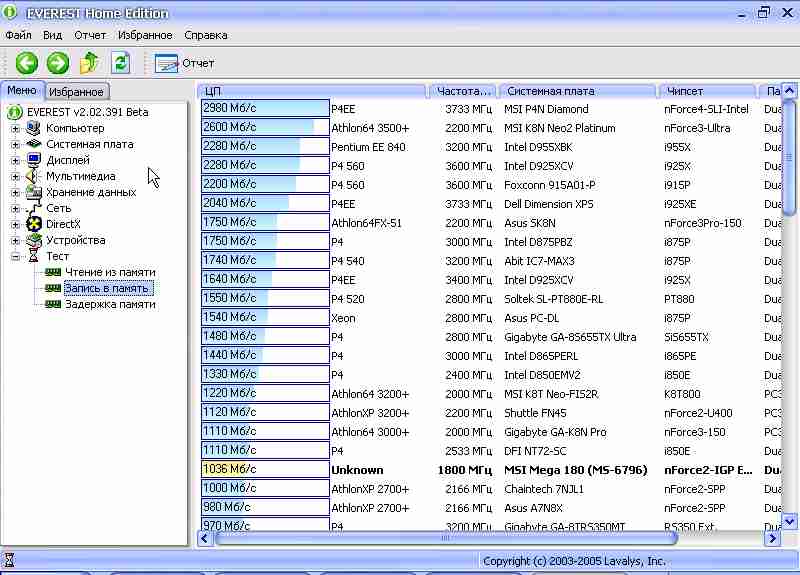Open the Вид menu
The image size is (800, 575).
(52, 35)
